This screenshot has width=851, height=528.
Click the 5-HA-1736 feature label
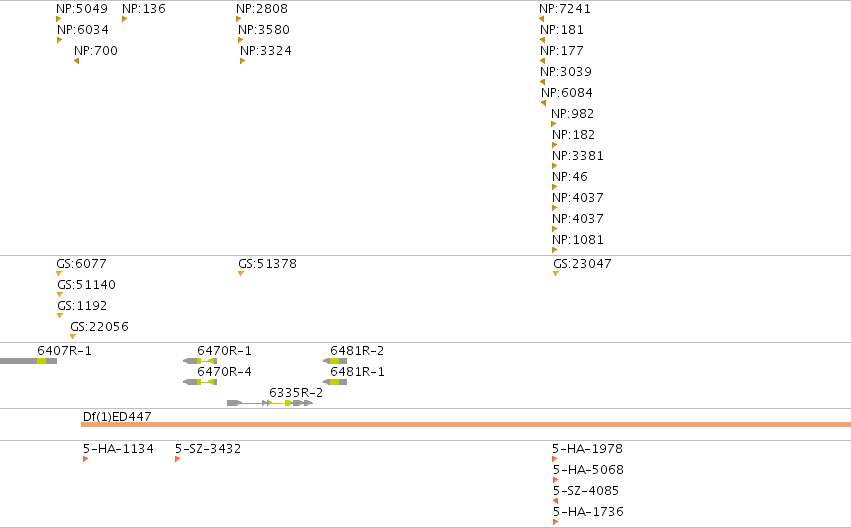pyautogui.click(x=588, y=512)
